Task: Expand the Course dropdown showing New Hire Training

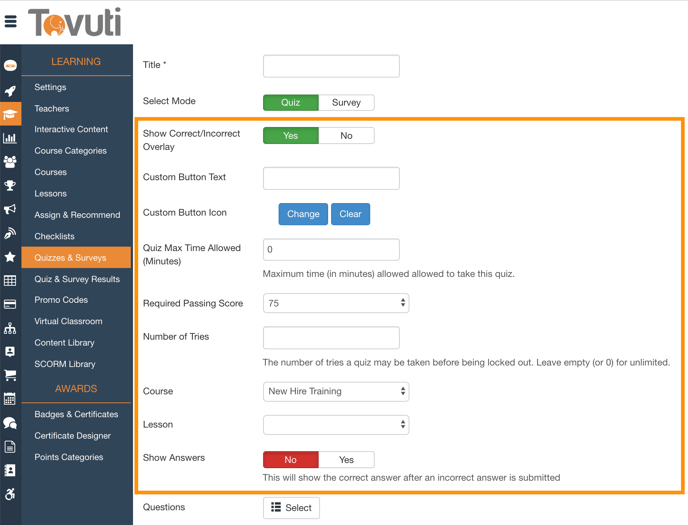Action: click(x=336, y=392)
